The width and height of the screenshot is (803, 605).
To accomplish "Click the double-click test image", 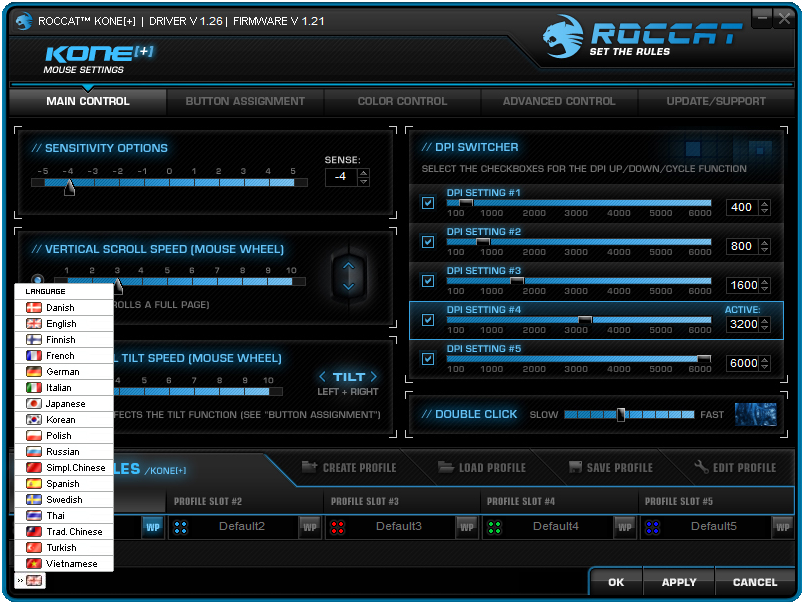I will point(755,414).
